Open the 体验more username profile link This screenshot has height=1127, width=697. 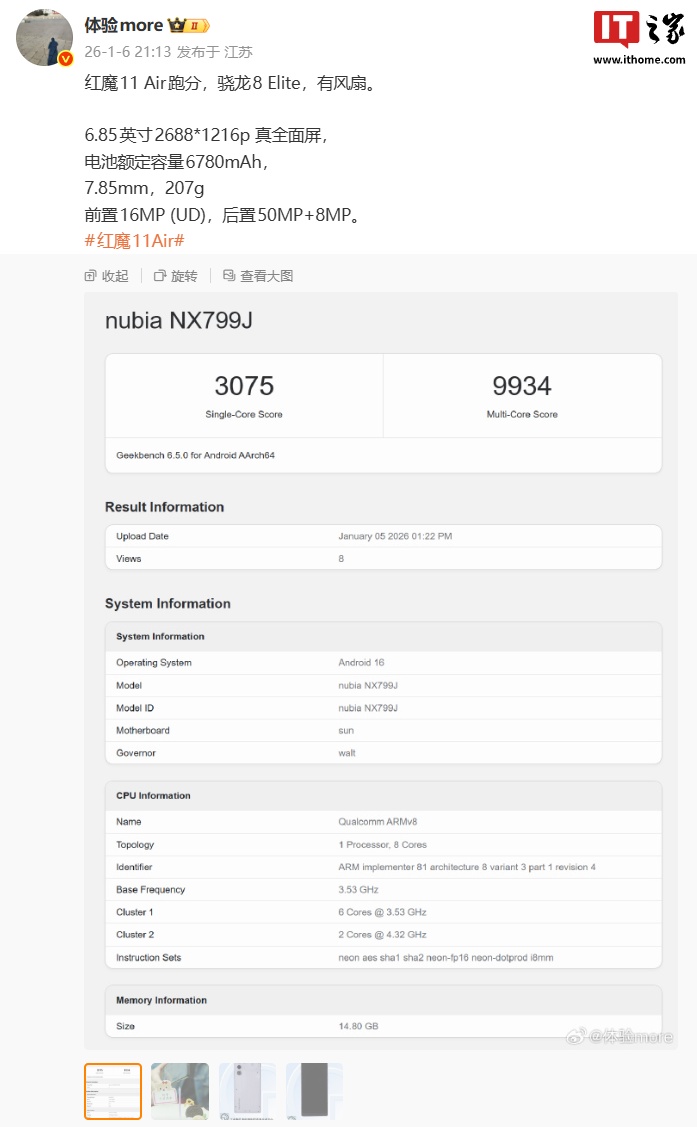pyautogui.click(x=123, y=25)
